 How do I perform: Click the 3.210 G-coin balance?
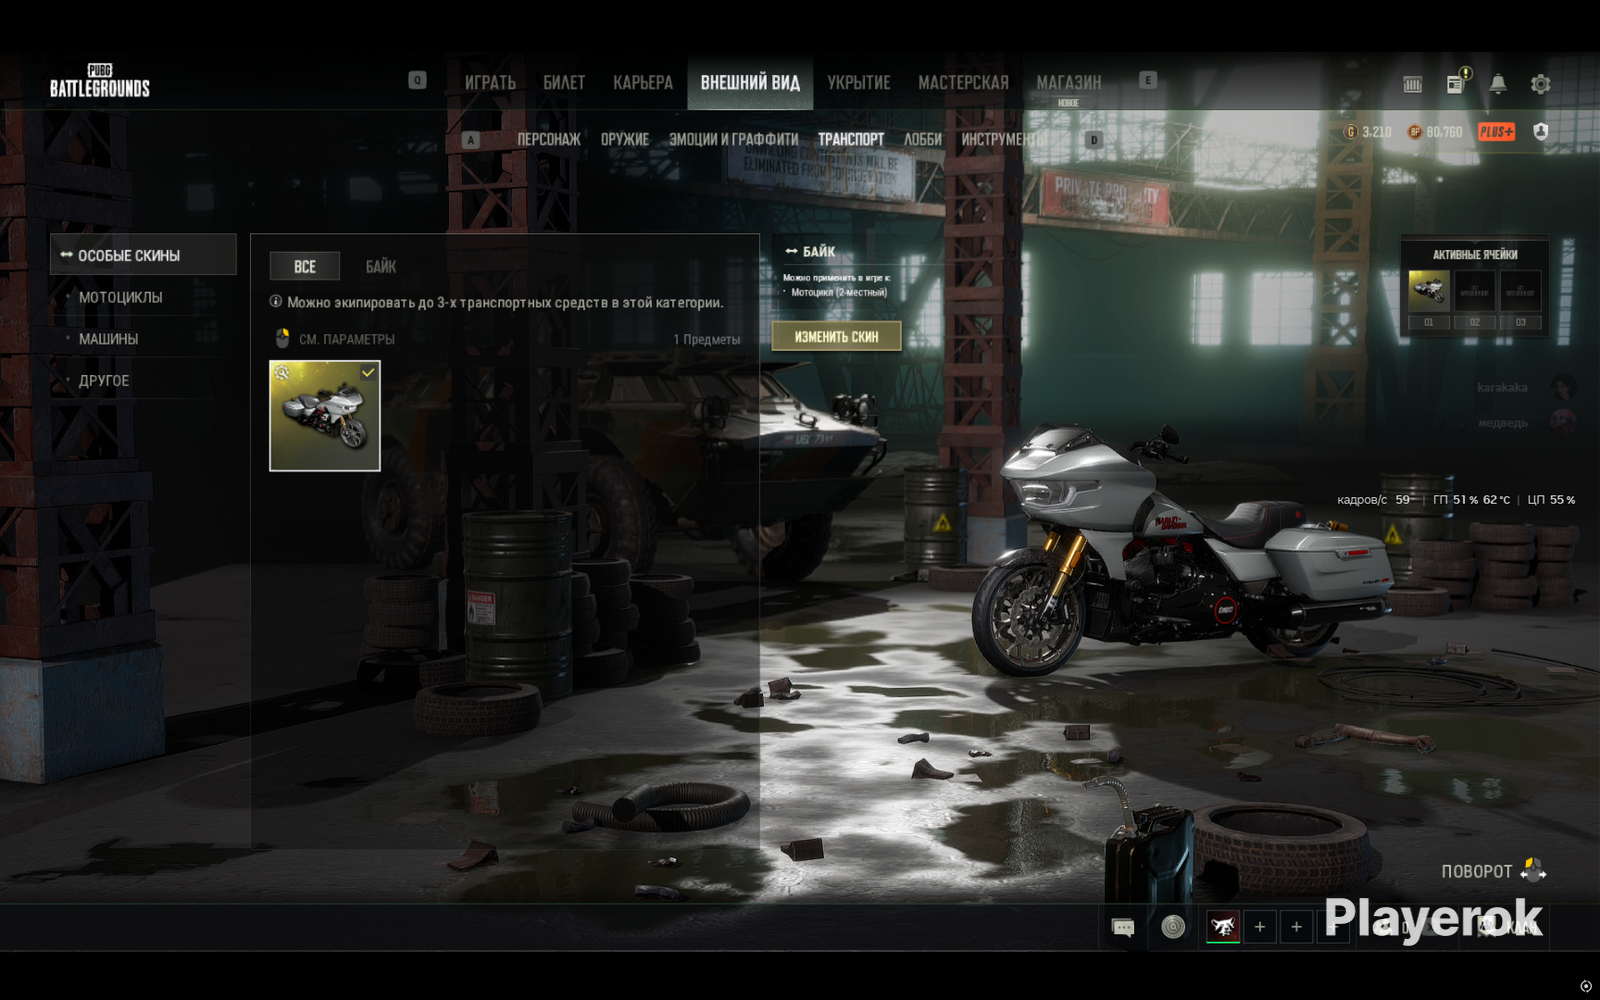(1377, 132)
